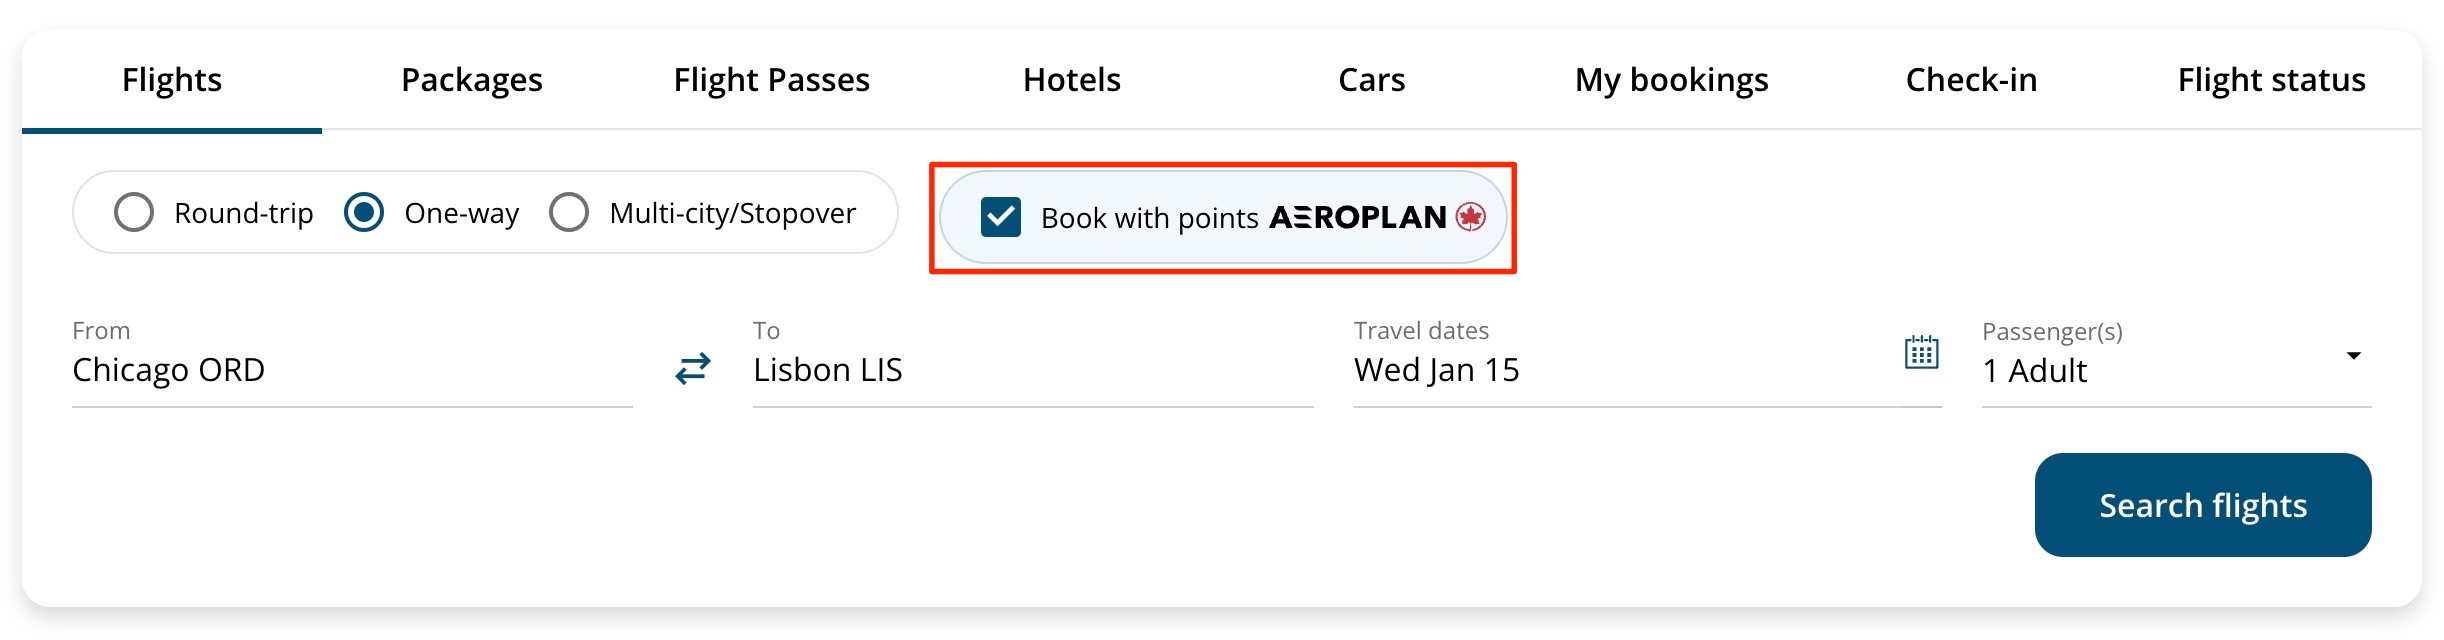The image size is (2444, 640).
Task: Click the swap origin and destination arrows
Action: [693, 368]
